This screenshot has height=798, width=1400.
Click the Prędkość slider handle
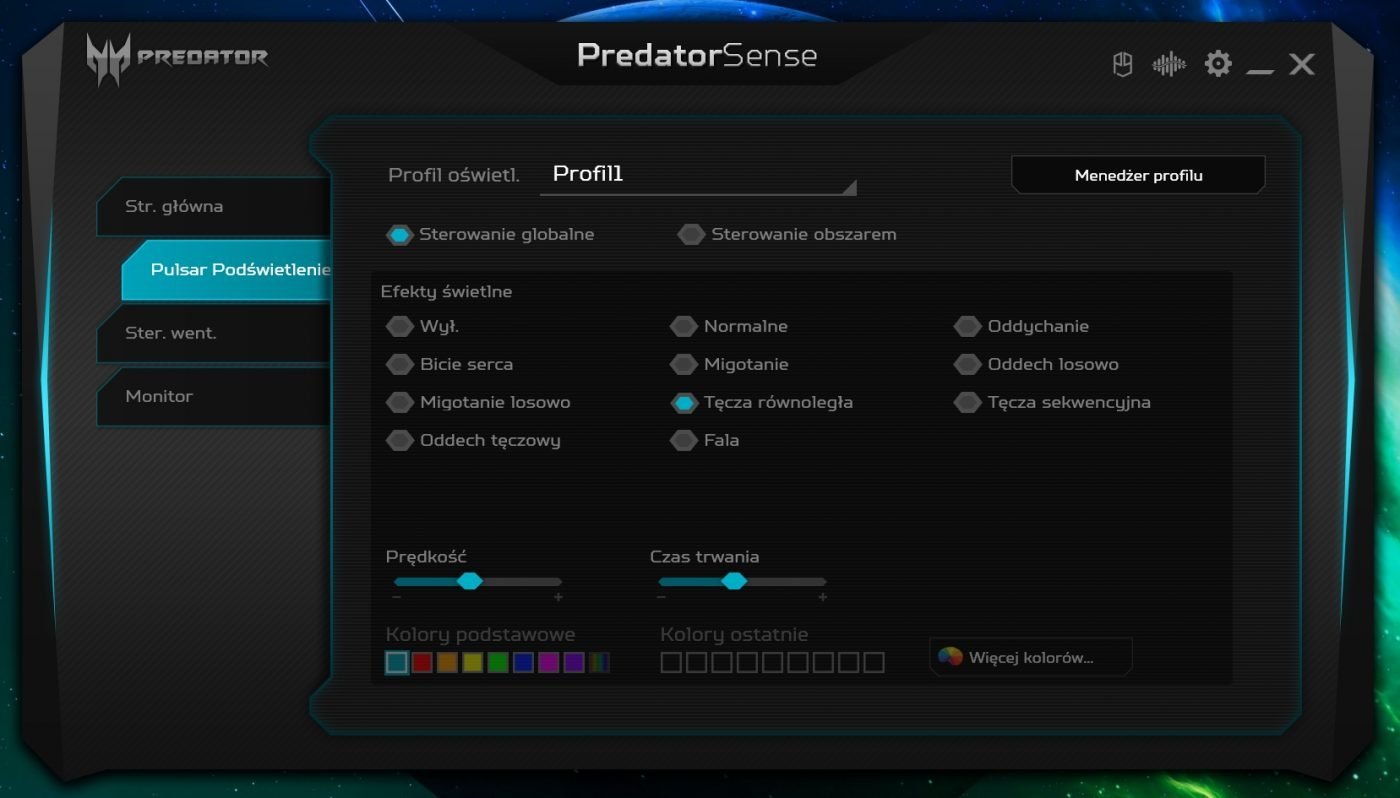[x=469, y=582]
